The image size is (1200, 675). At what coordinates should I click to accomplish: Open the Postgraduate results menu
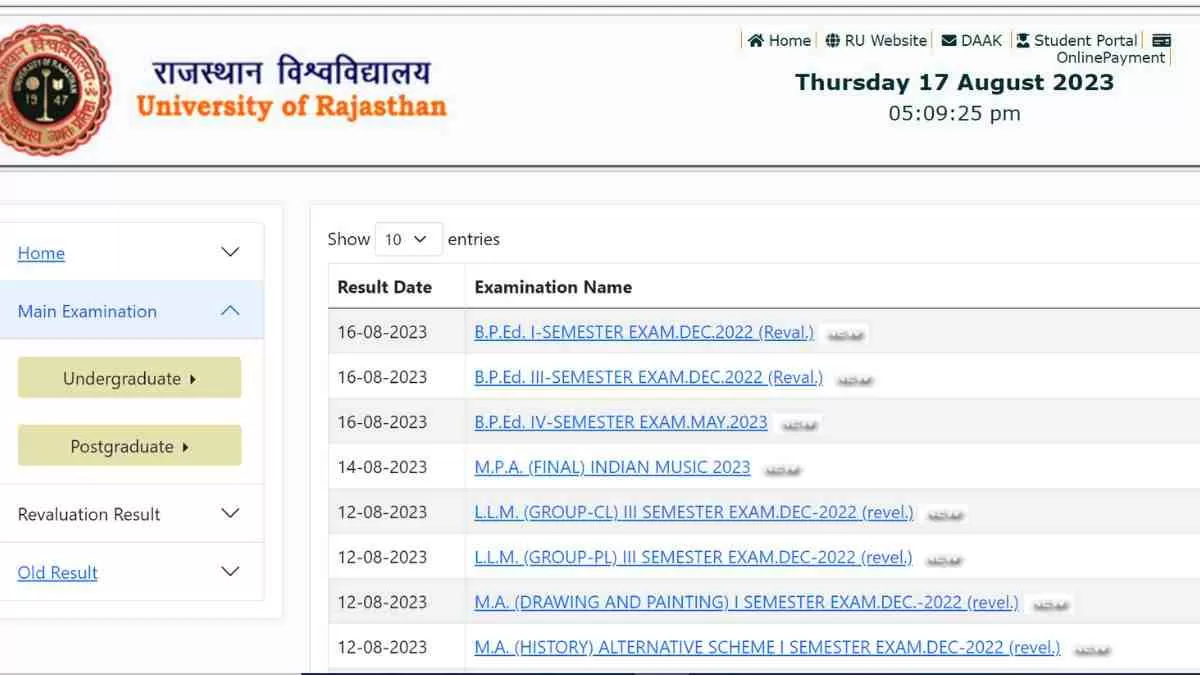129,447
